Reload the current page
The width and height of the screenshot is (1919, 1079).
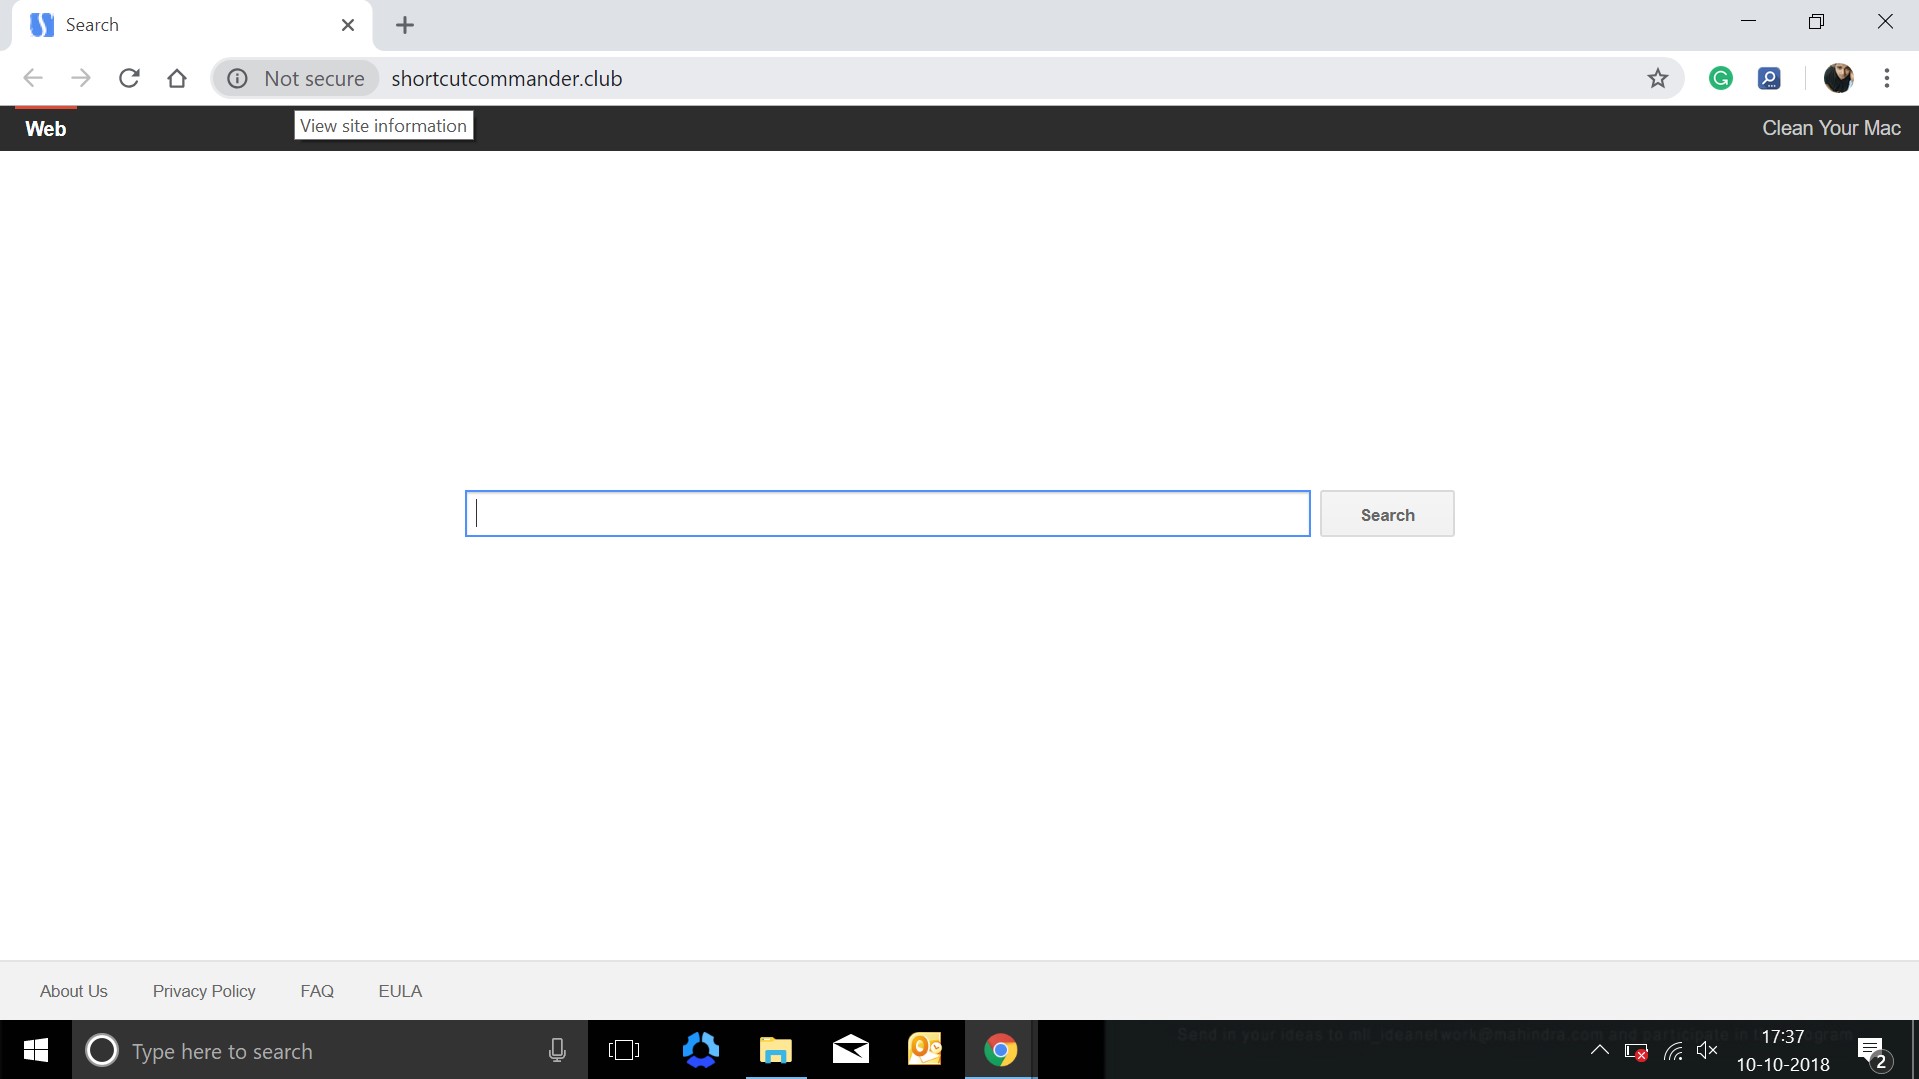coord(129,78)
